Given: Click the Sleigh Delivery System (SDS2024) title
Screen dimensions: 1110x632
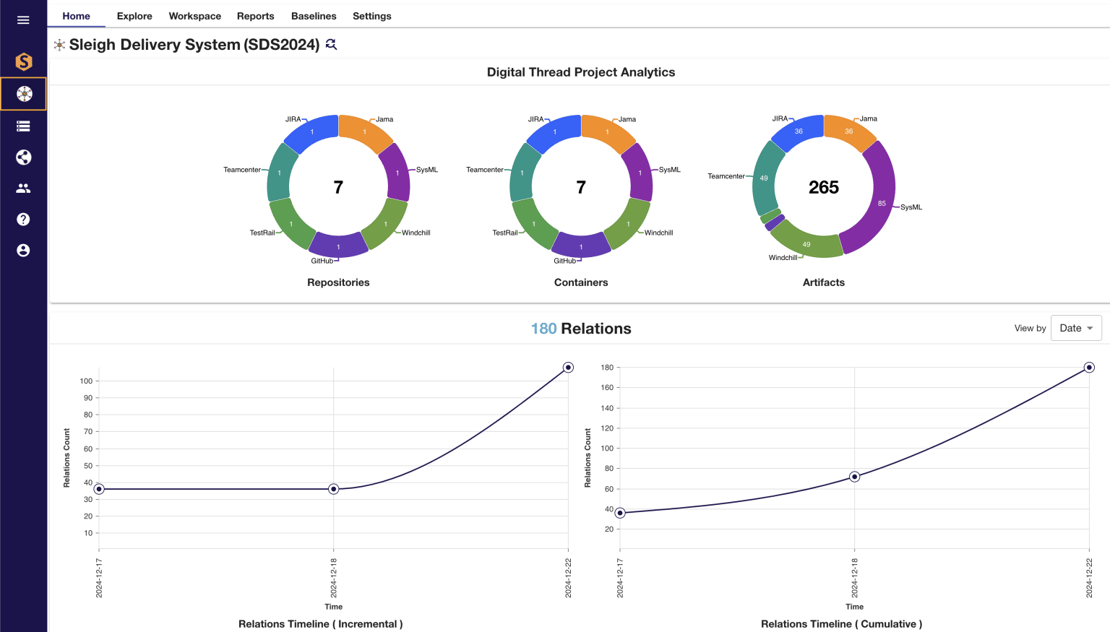Looking at the screenshot, I should [194, 45].
